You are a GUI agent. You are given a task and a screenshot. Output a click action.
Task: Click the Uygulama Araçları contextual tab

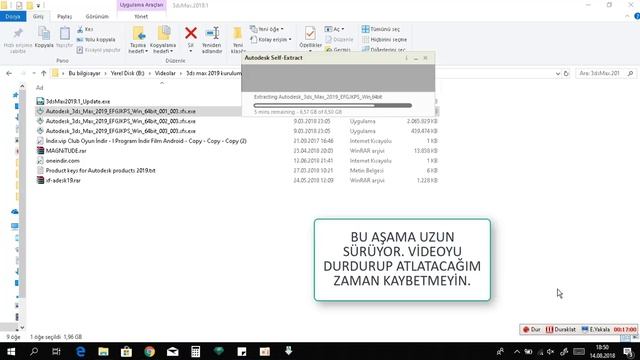(142, 5)
